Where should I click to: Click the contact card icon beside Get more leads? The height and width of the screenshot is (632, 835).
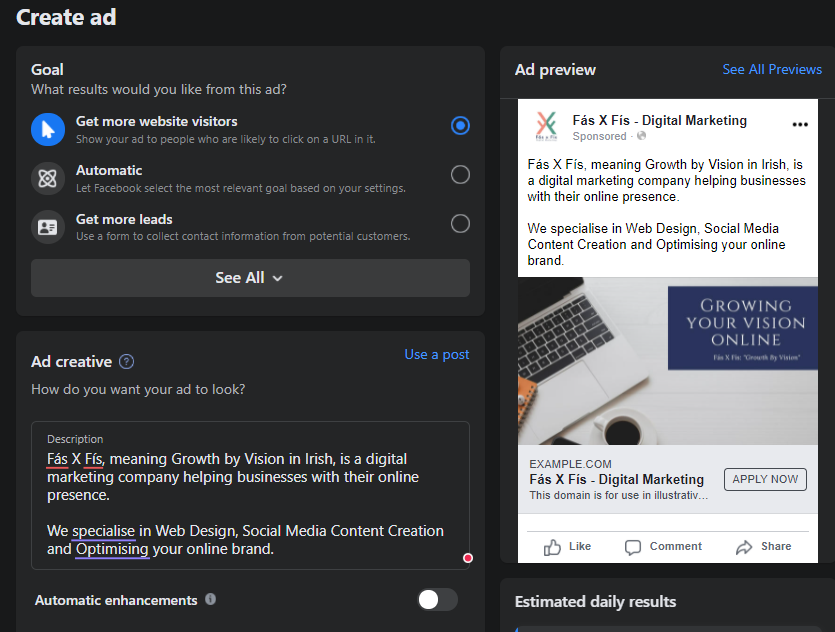click(48, 227)
